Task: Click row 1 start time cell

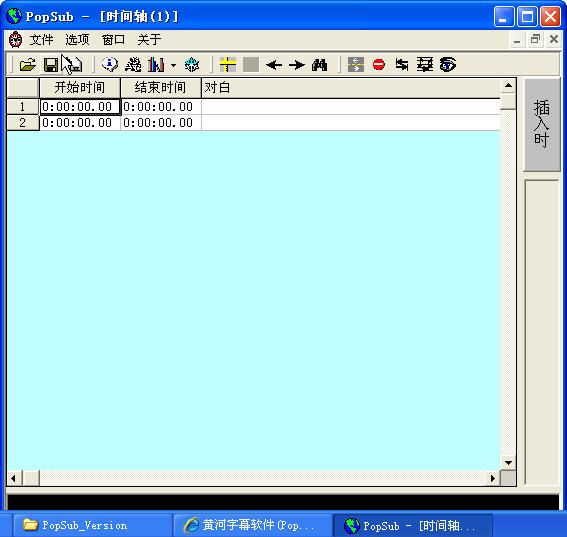Action: click(80, 107)
